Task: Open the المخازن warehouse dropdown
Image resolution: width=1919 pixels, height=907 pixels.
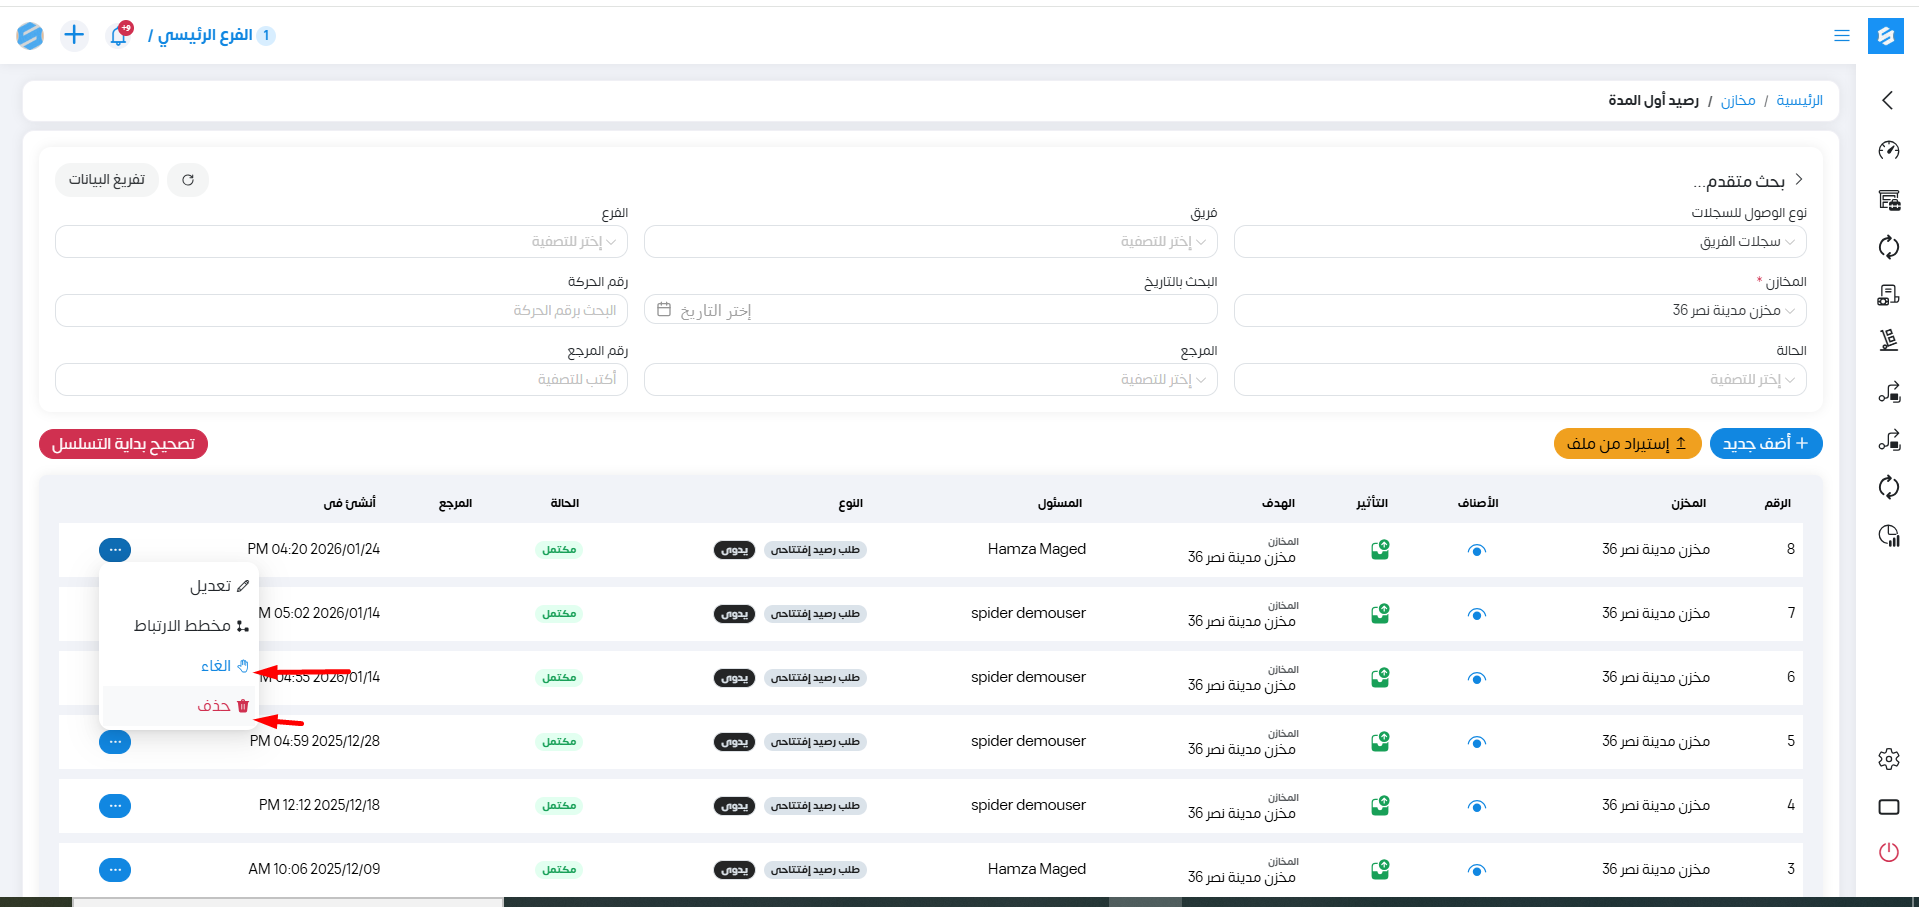Action: tap(1519, 311)
